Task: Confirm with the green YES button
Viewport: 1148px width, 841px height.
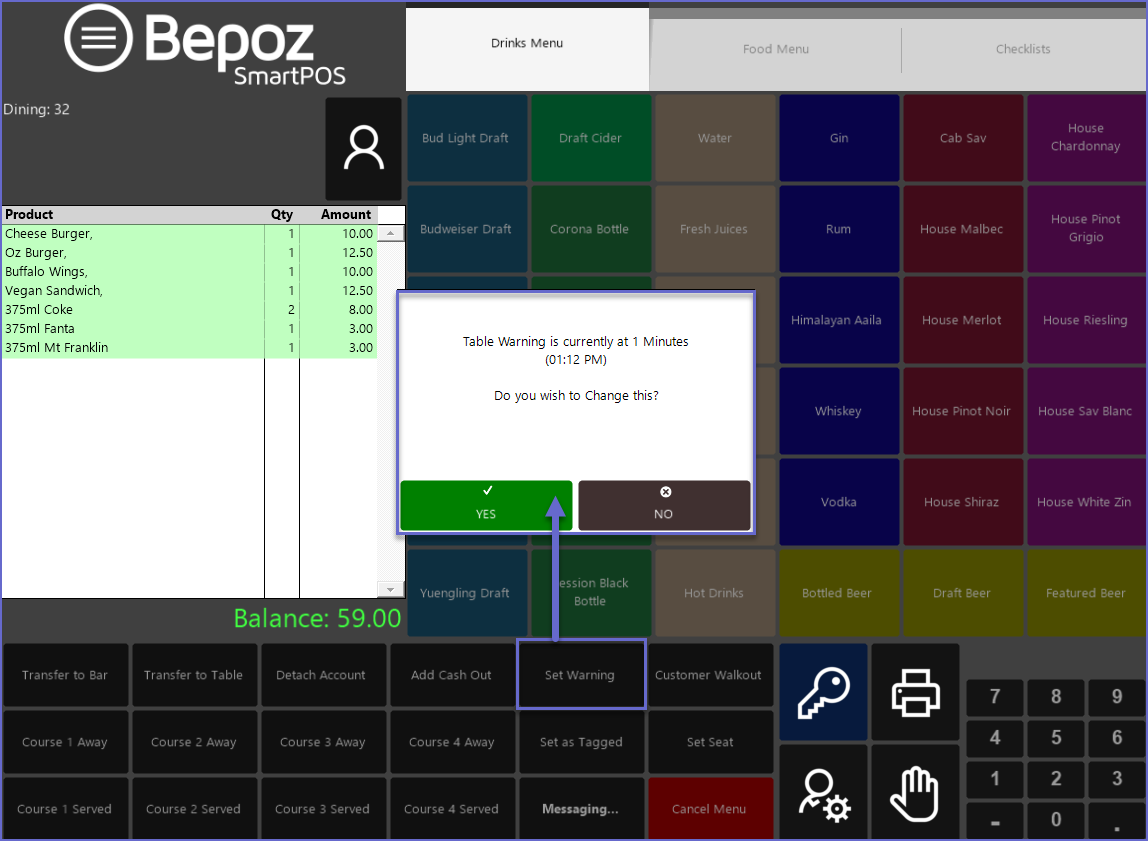Action: (x=486, y=505)
